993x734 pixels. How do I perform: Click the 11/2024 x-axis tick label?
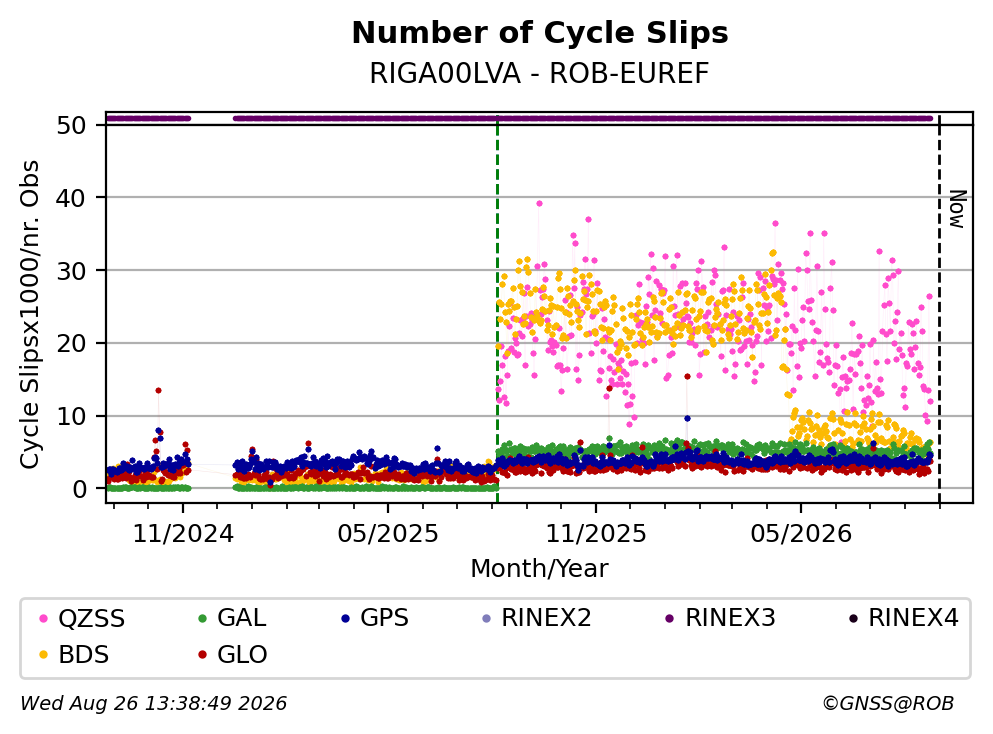[x=183, y=534]
